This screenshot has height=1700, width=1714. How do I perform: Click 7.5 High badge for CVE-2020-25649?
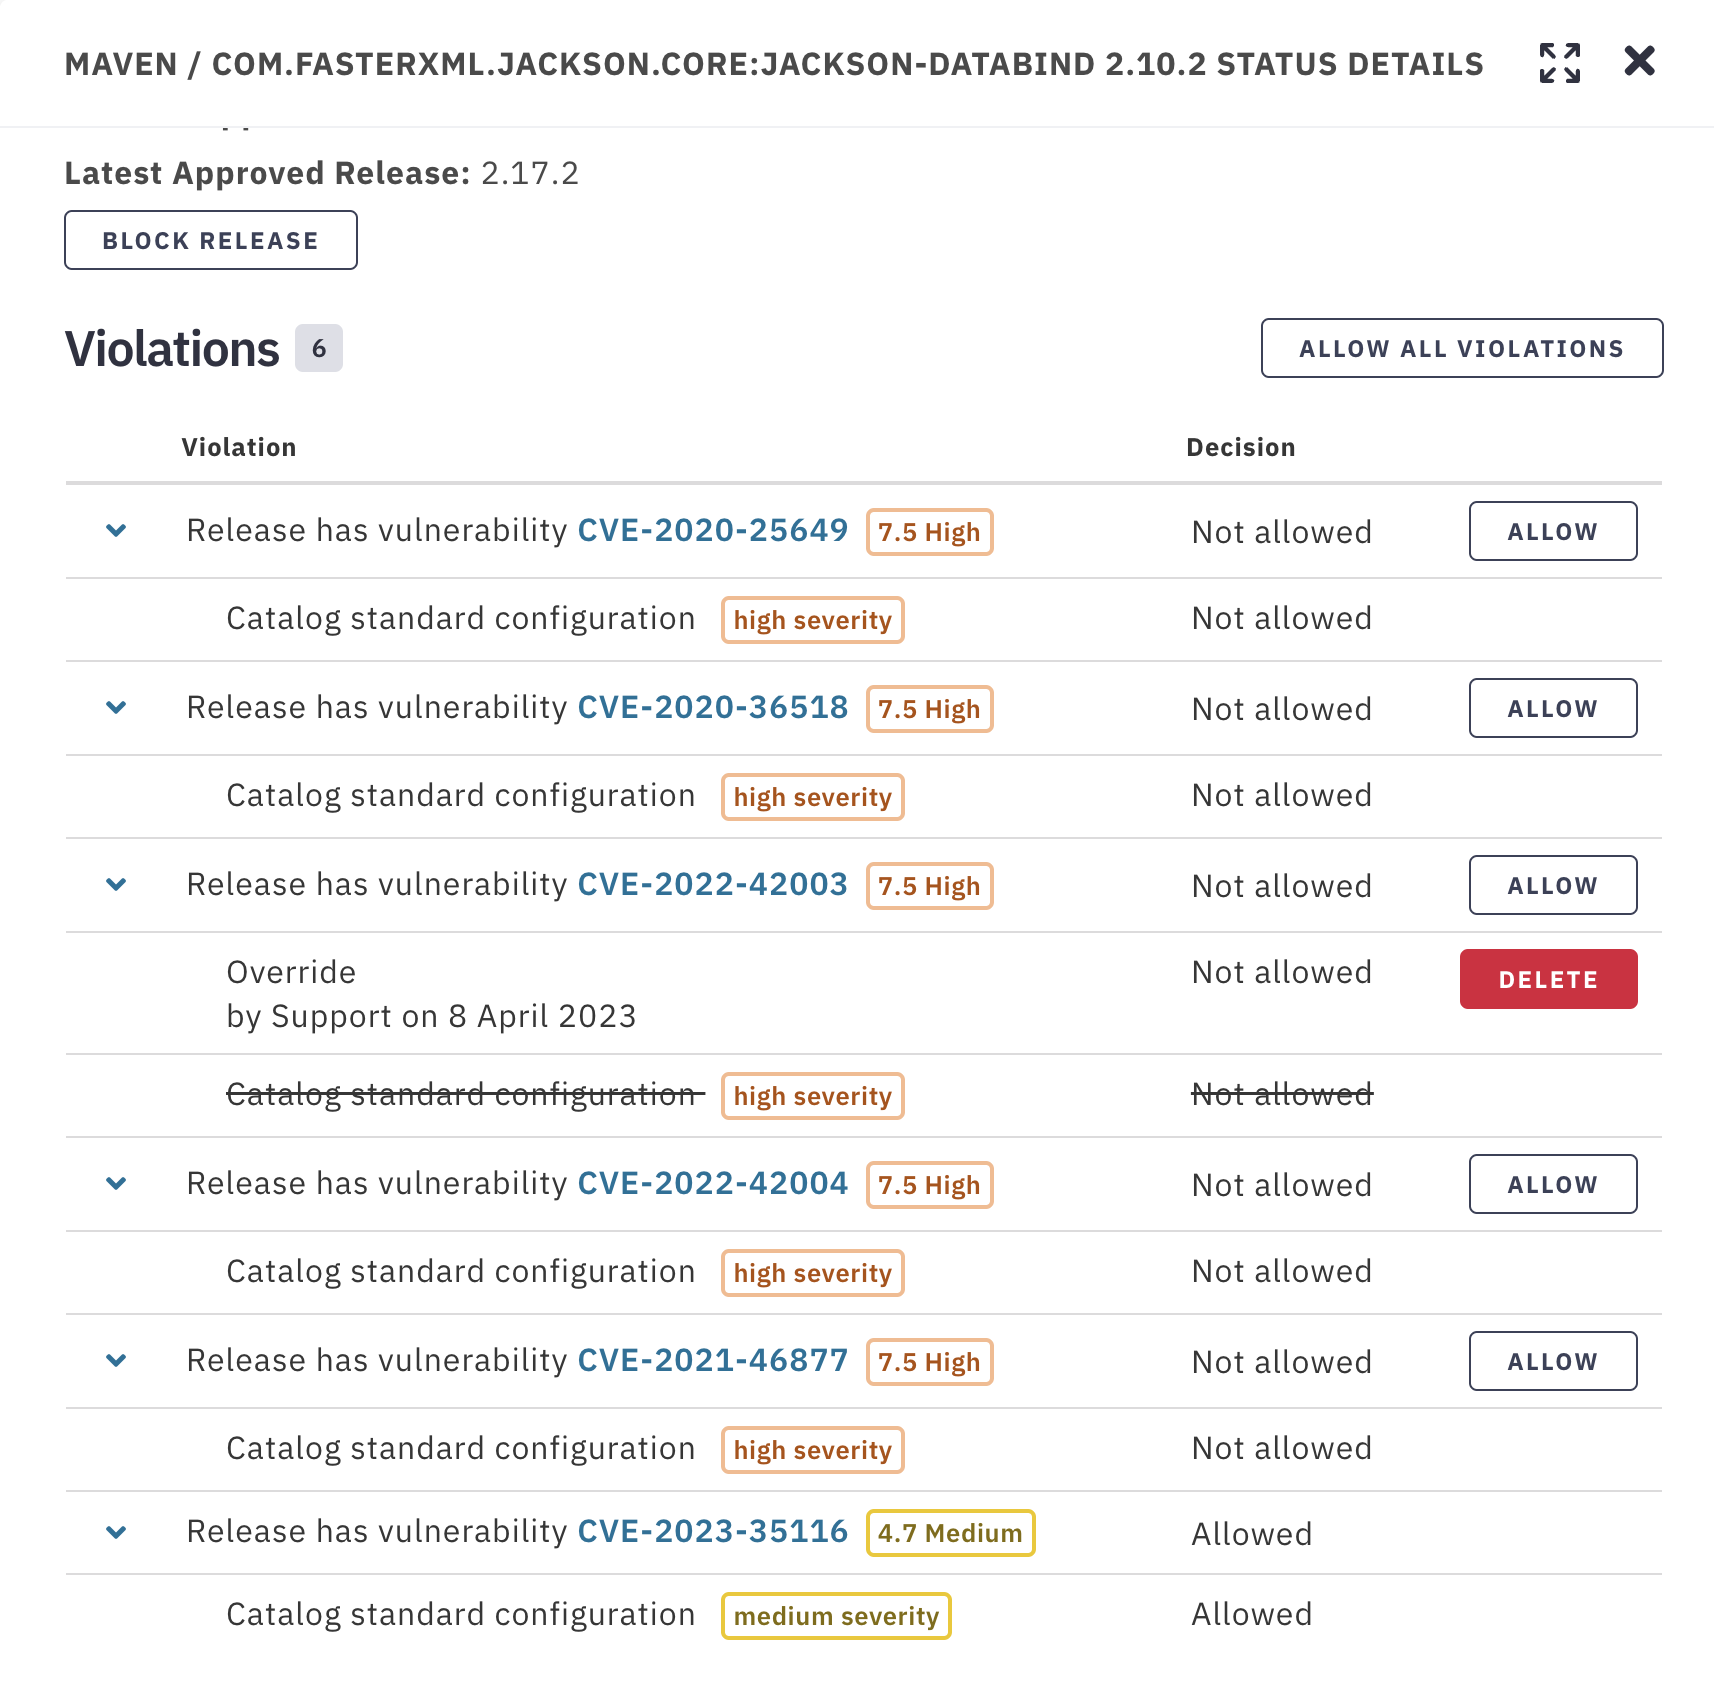[x=929, y=532]
